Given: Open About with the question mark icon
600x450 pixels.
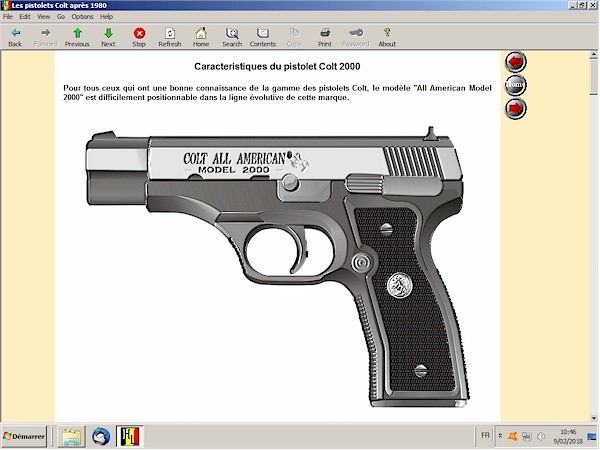Looking at the screenshot, I should pos(387,37).
